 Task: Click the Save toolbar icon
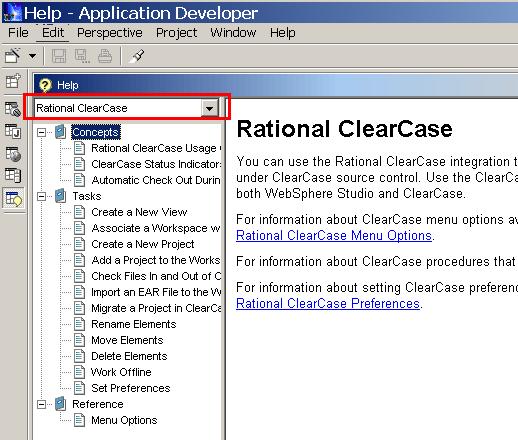point(59,56)
